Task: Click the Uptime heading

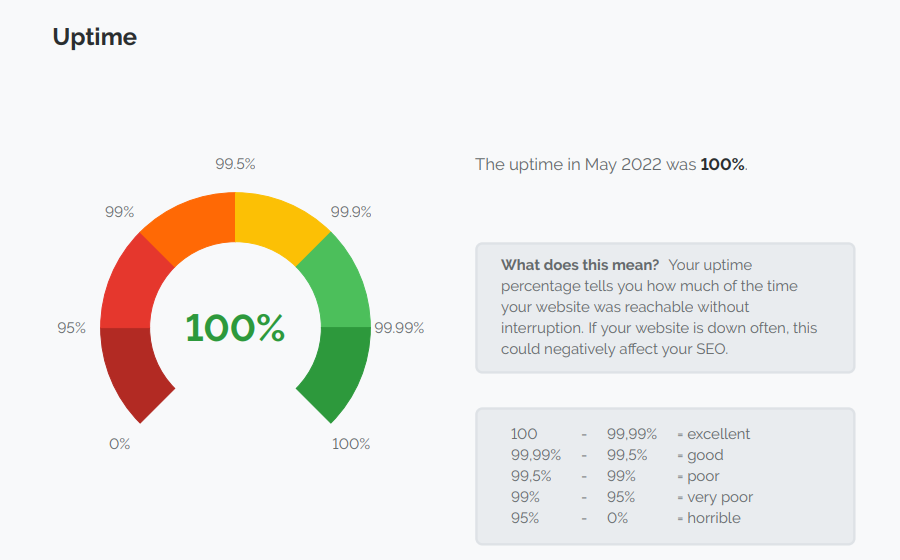Action: point(94,38)
